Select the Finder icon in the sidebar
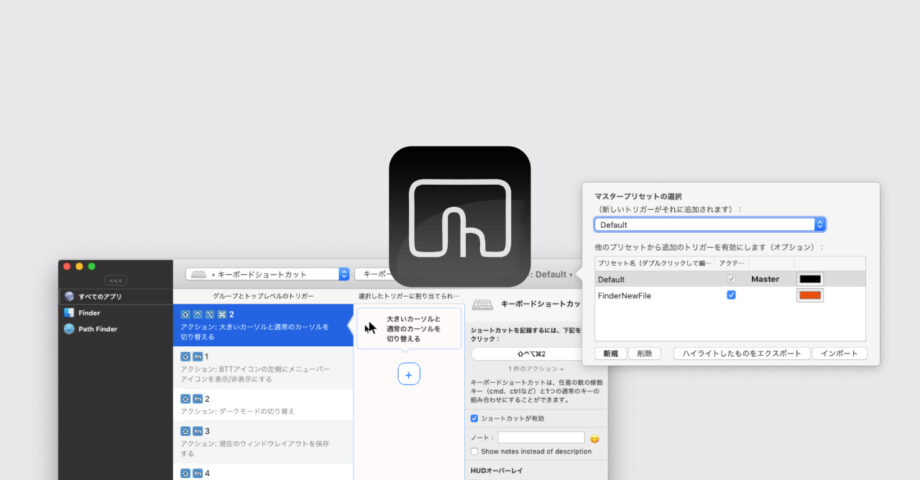Image resolution: width=920 pixels, height=480 pixels. pyautogui.click(x=69, y=313)
